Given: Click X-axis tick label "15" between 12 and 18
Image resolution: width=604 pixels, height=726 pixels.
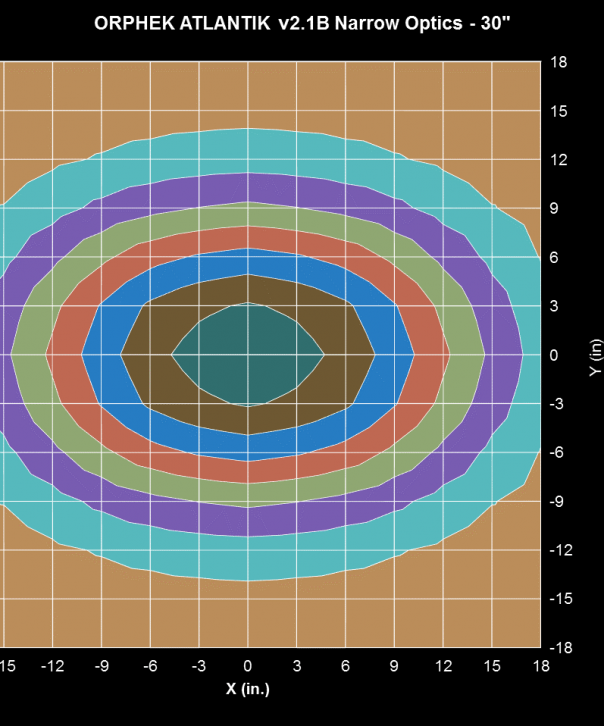Looking at the screenshot, I should tap(492, 666).
